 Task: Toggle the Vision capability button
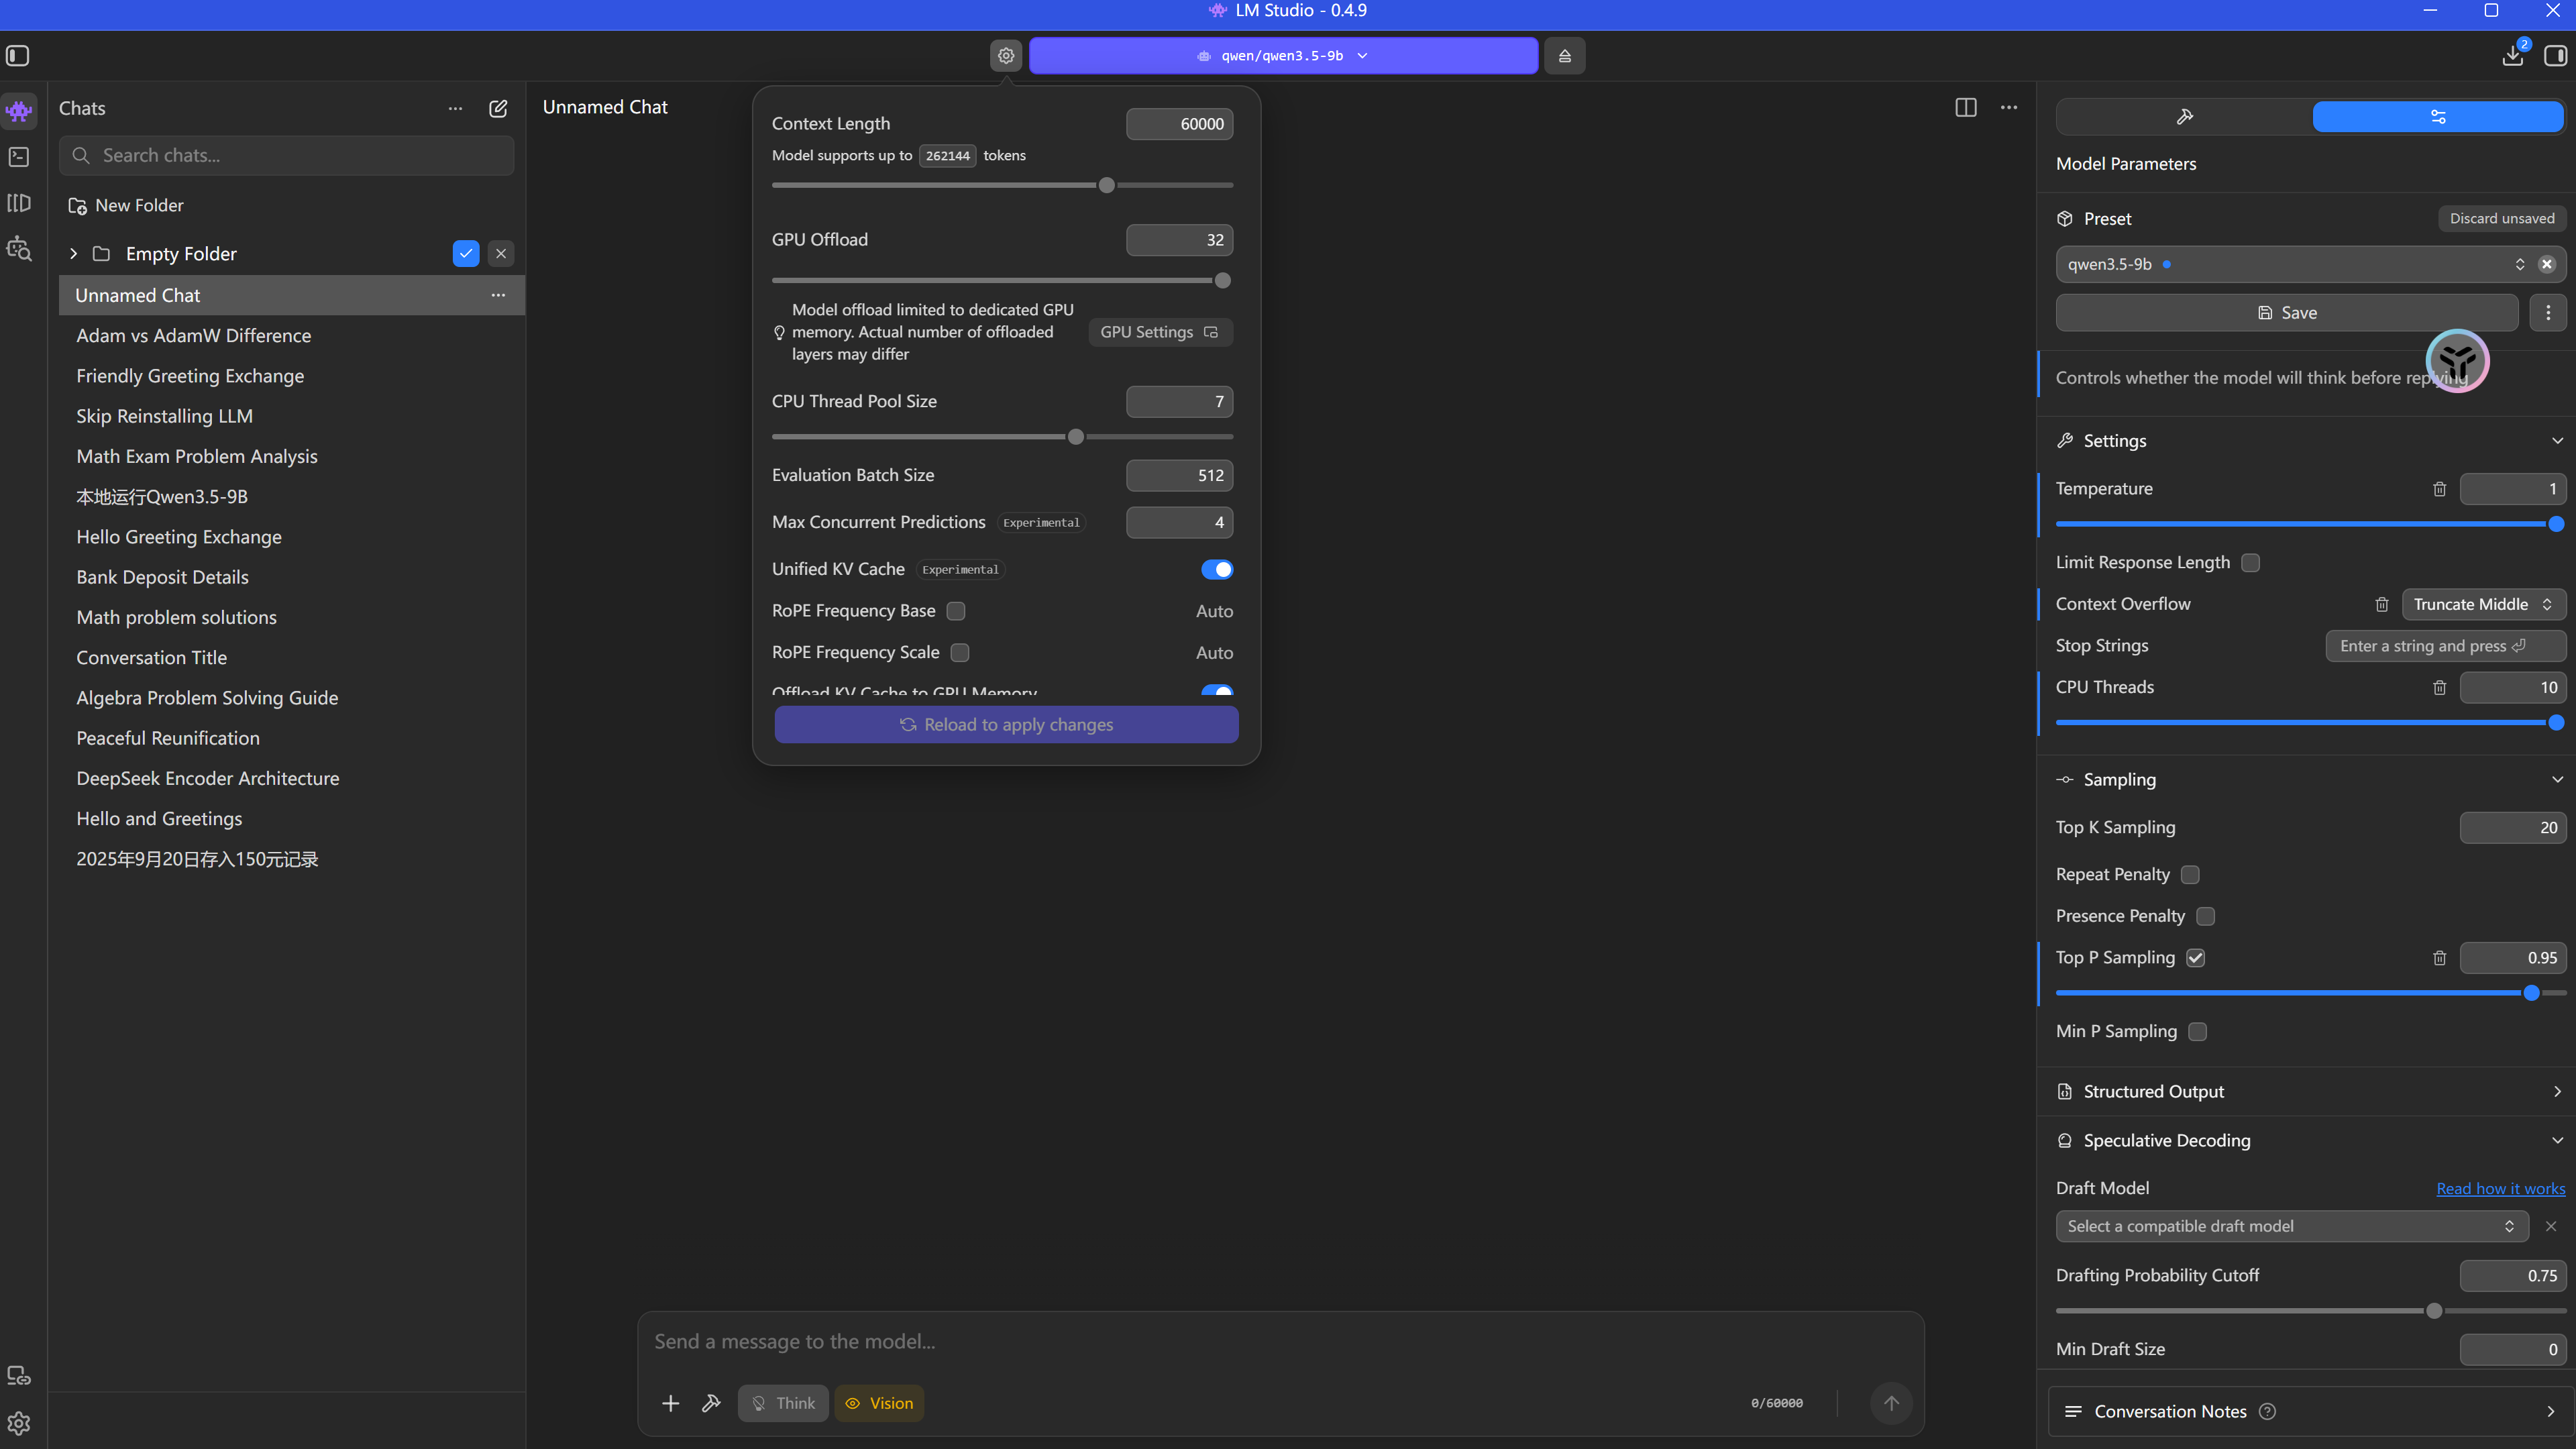coord(879,1404)
